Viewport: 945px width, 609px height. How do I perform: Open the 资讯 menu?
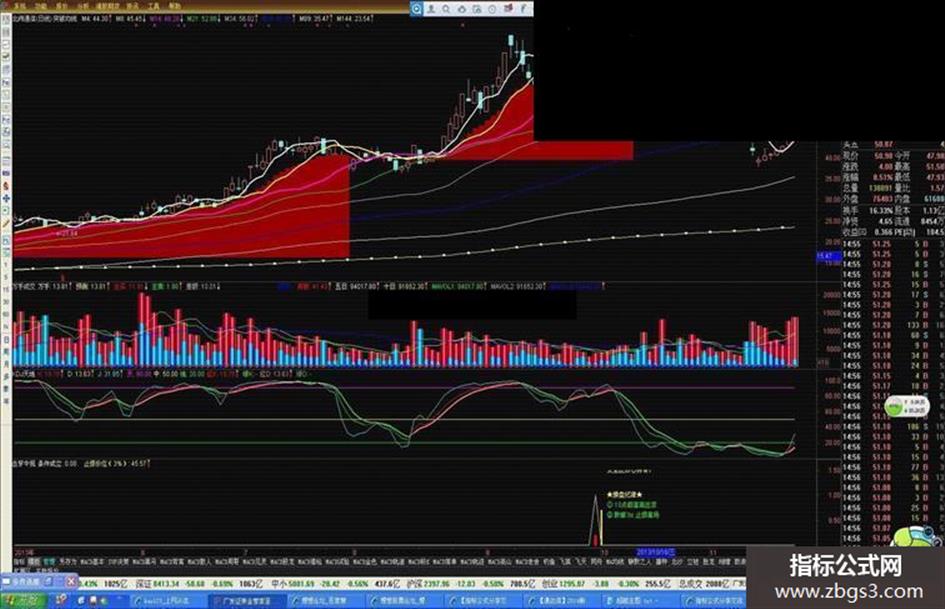133,5
